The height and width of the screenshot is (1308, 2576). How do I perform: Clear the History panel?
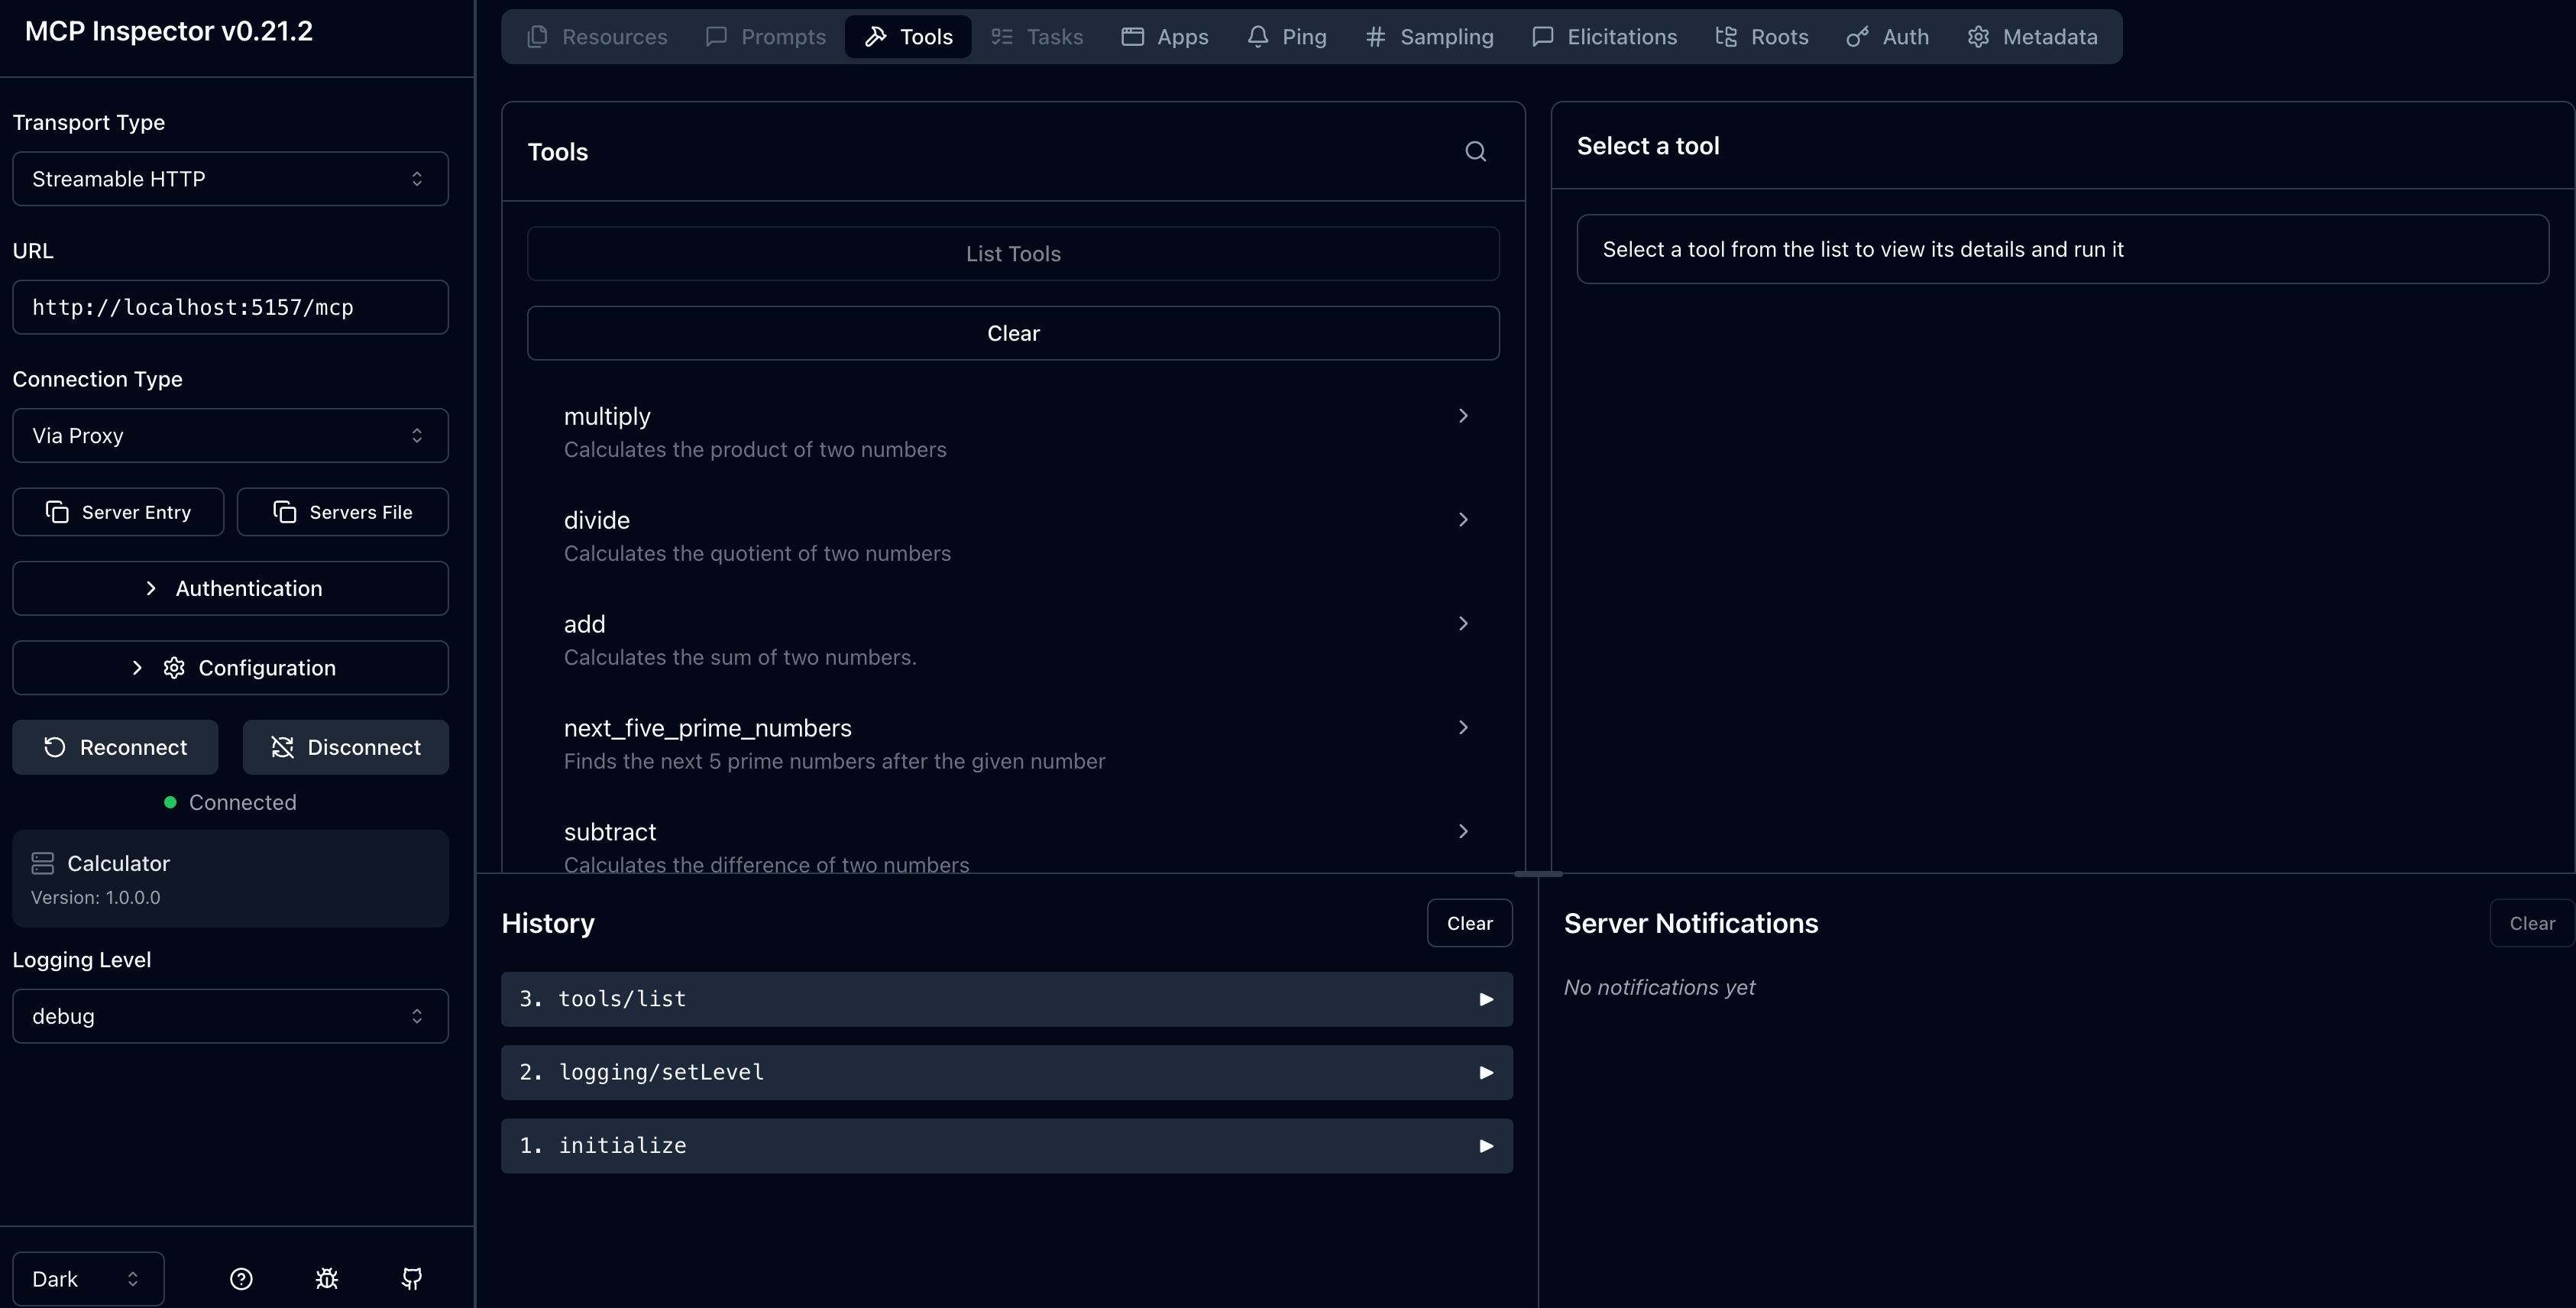(1469, 923)
